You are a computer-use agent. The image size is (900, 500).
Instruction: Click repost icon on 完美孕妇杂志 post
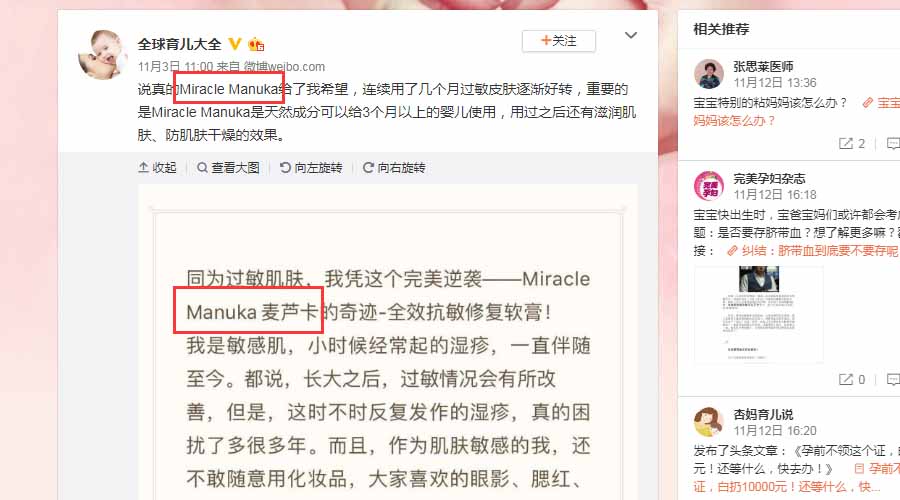pos(845,379)
